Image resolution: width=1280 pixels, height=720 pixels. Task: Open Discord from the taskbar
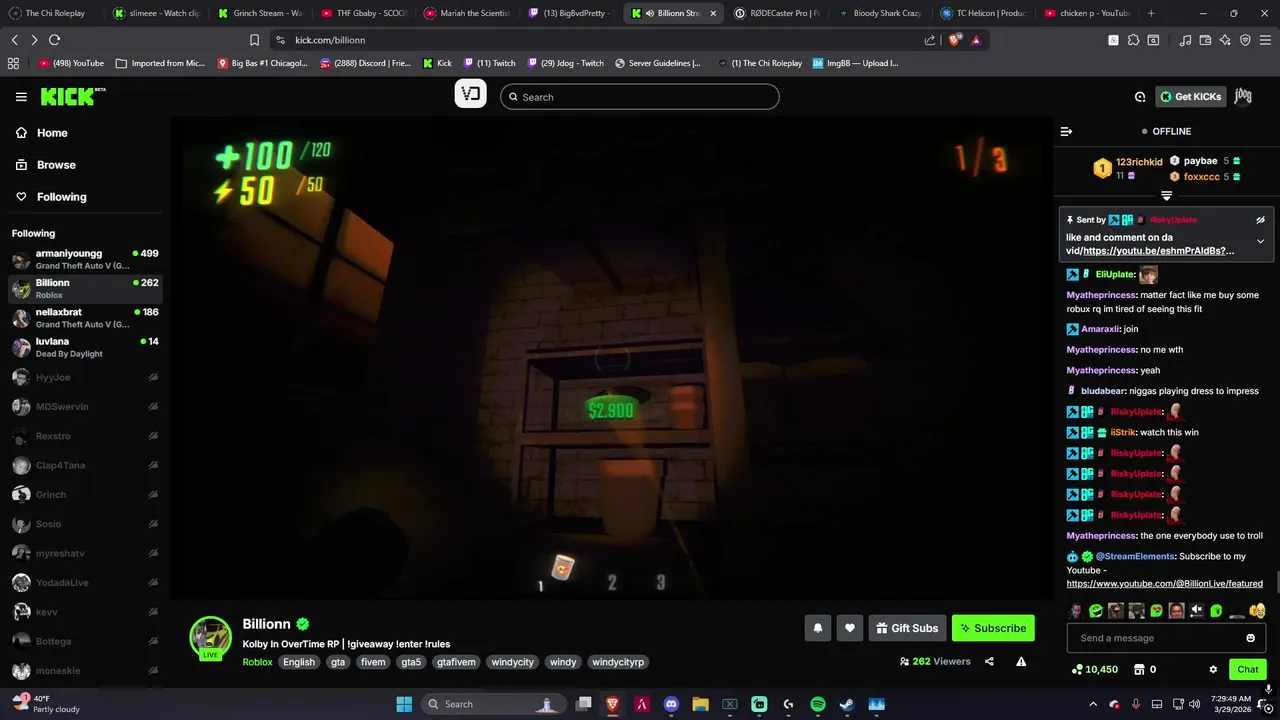pos(671,704)
